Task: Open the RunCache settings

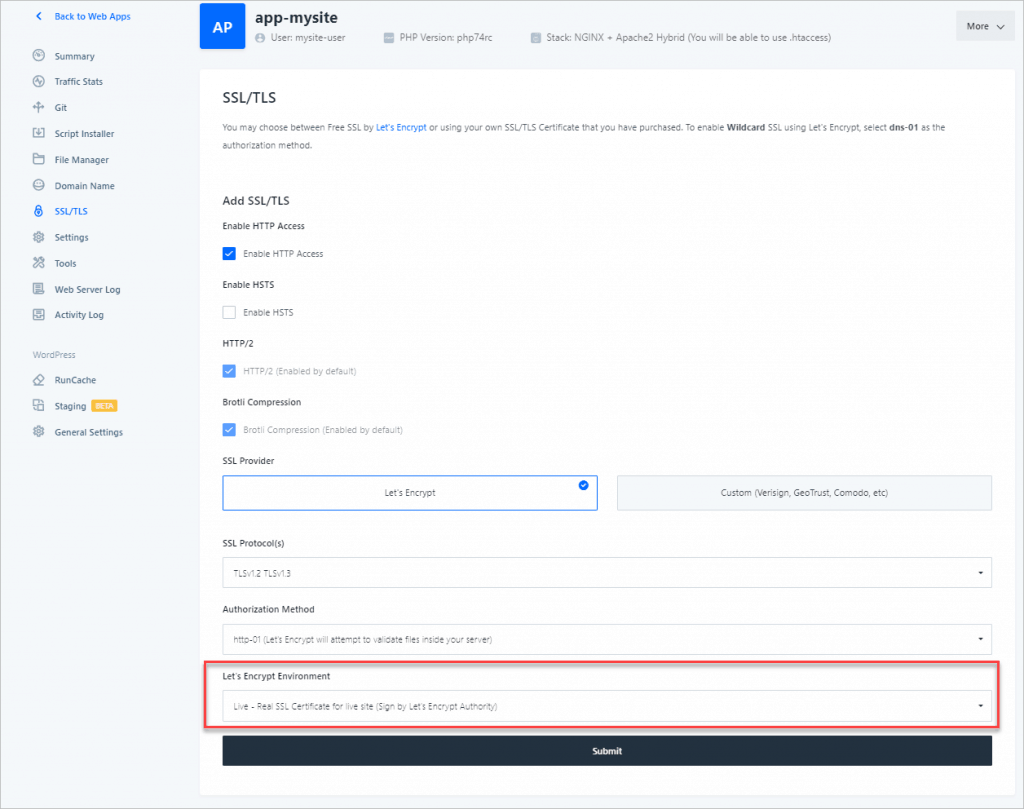Action: (70, 380)
